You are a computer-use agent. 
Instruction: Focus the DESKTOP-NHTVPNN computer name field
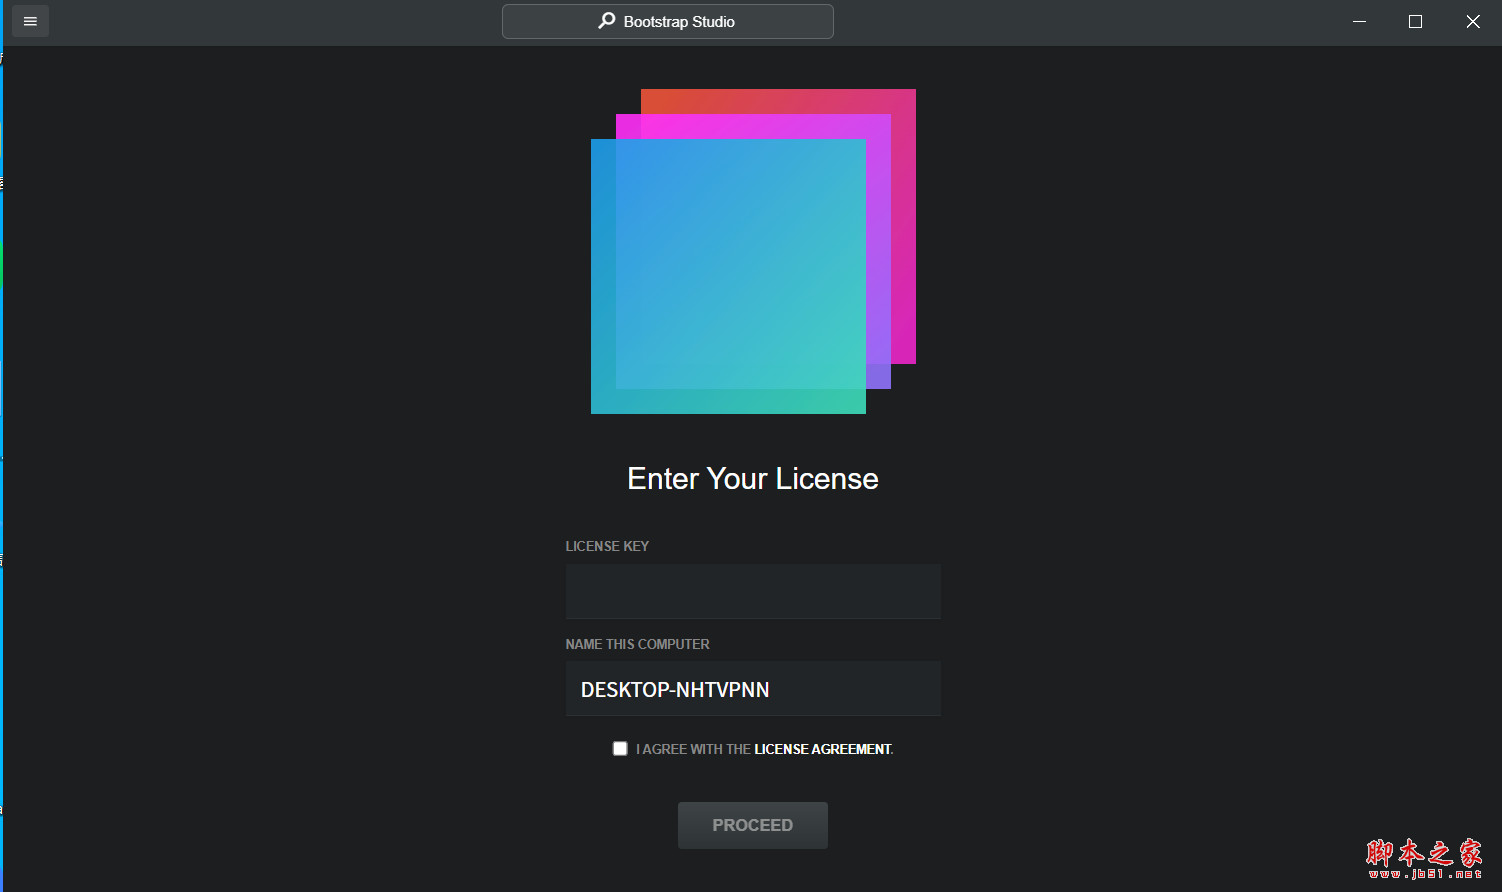point(752,689)
